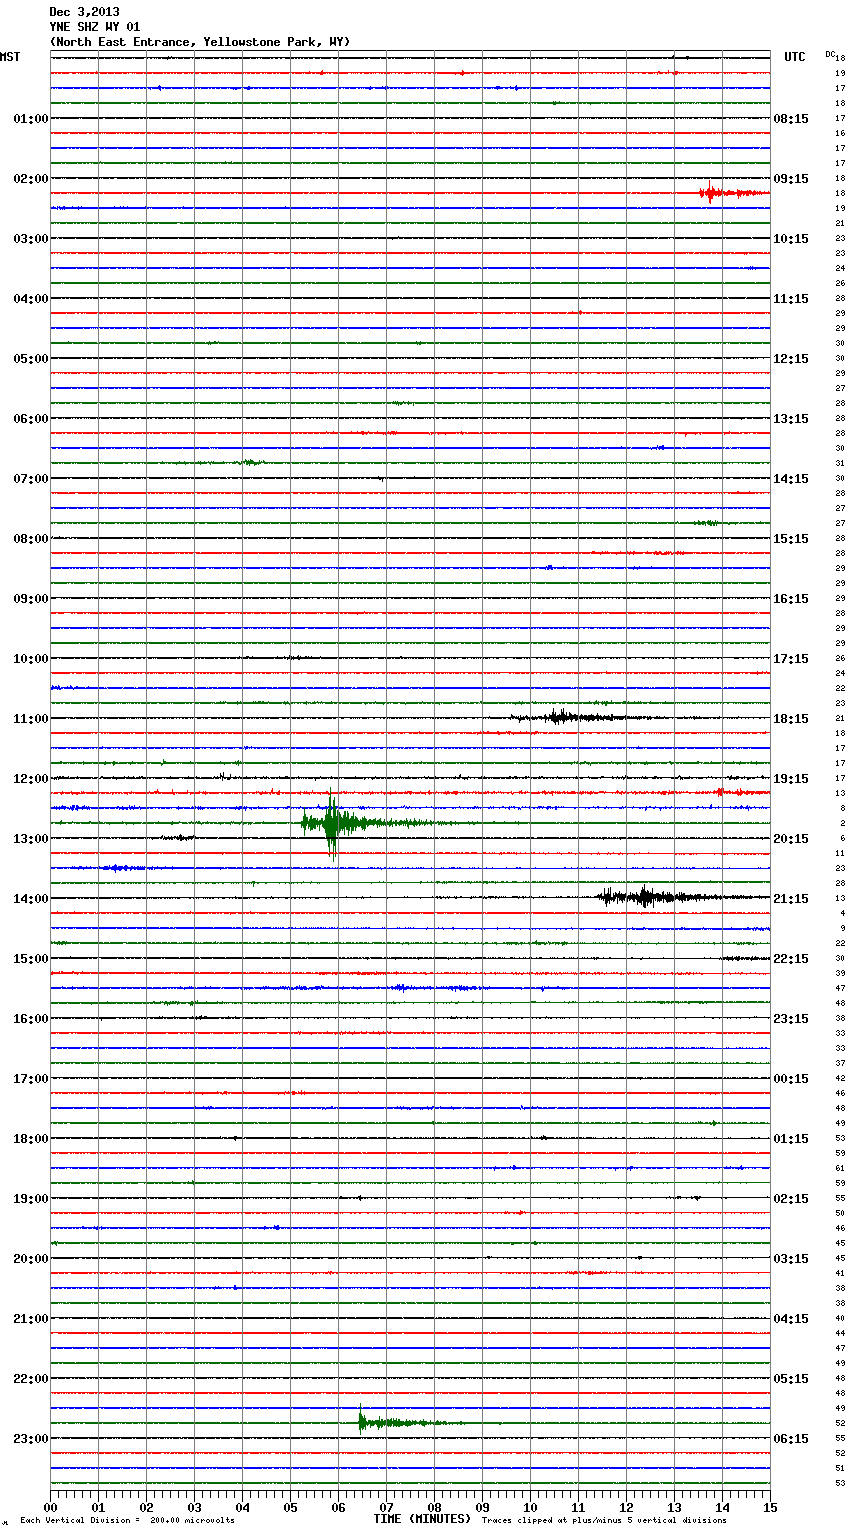Click the 06:15 UTC time label

[791, 1439]
